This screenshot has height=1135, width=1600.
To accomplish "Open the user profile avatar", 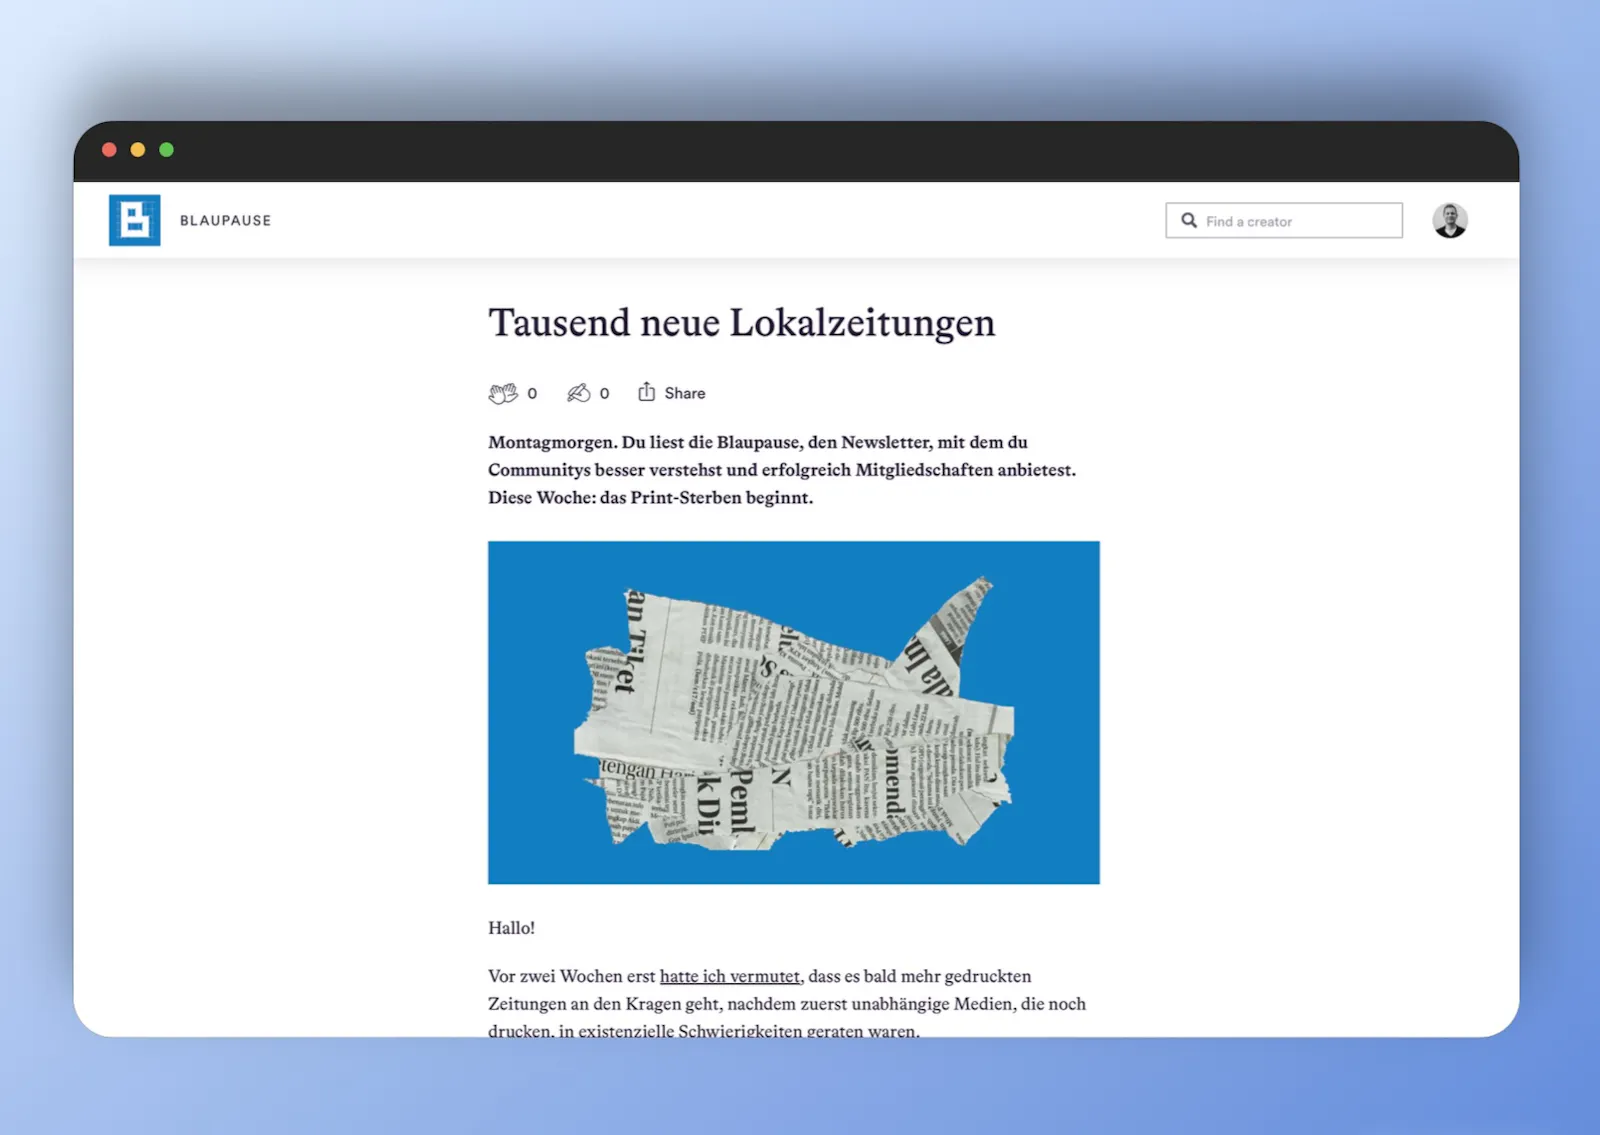I will click(x=1449, y=221).
